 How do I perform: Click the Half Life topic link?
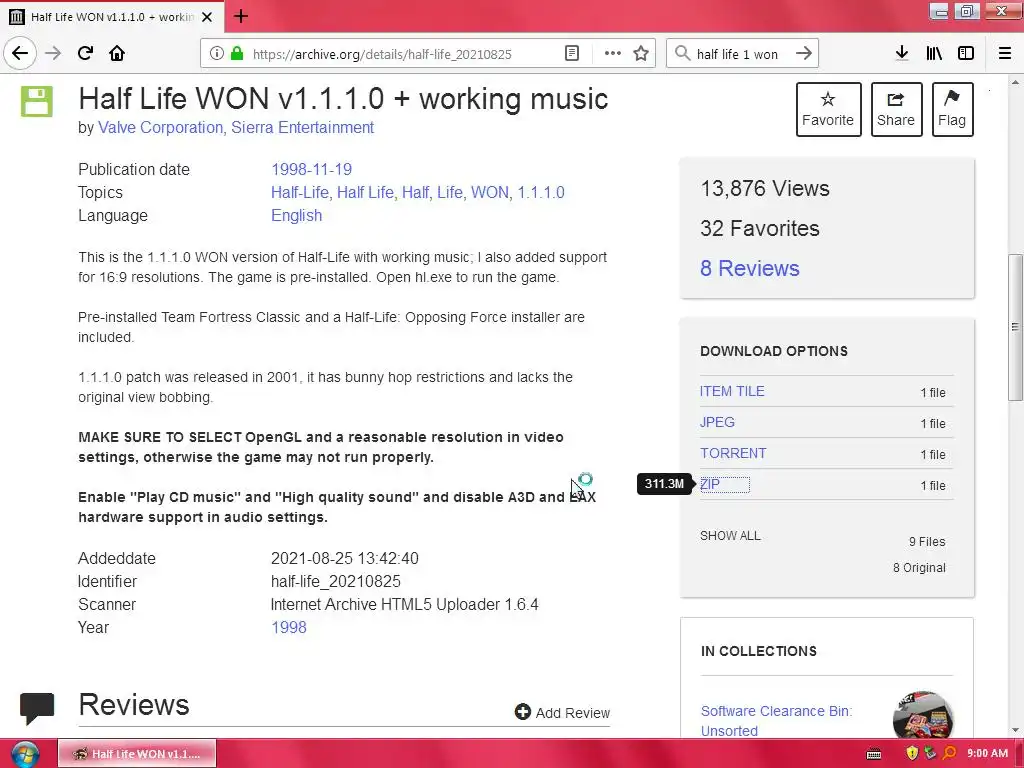365,192
